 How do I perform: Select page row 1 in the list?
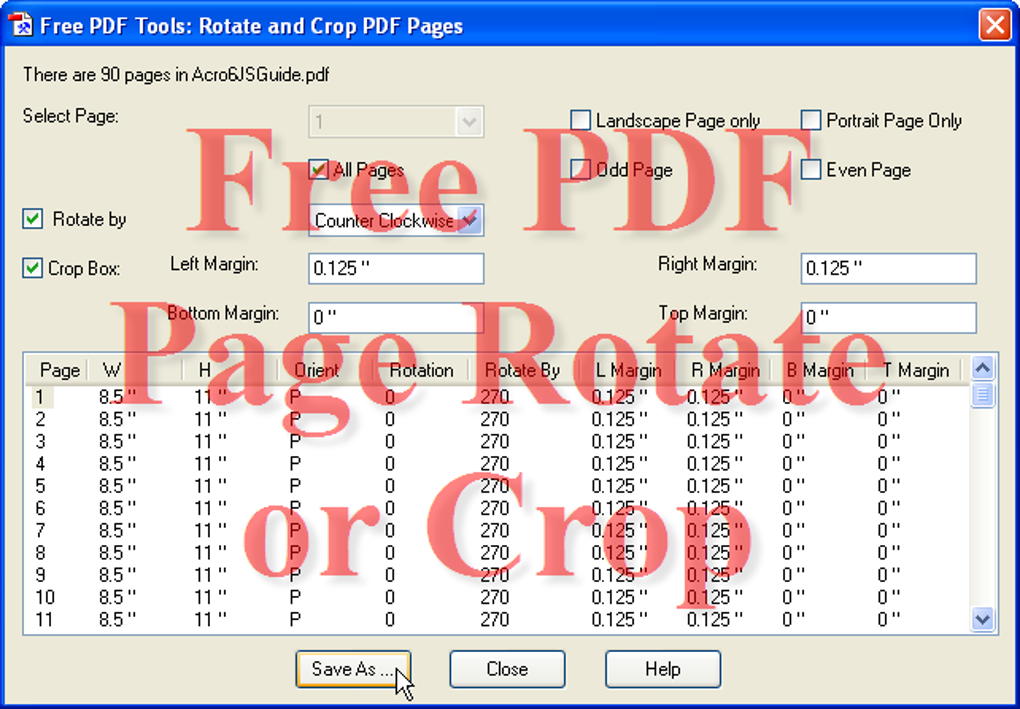498,397
